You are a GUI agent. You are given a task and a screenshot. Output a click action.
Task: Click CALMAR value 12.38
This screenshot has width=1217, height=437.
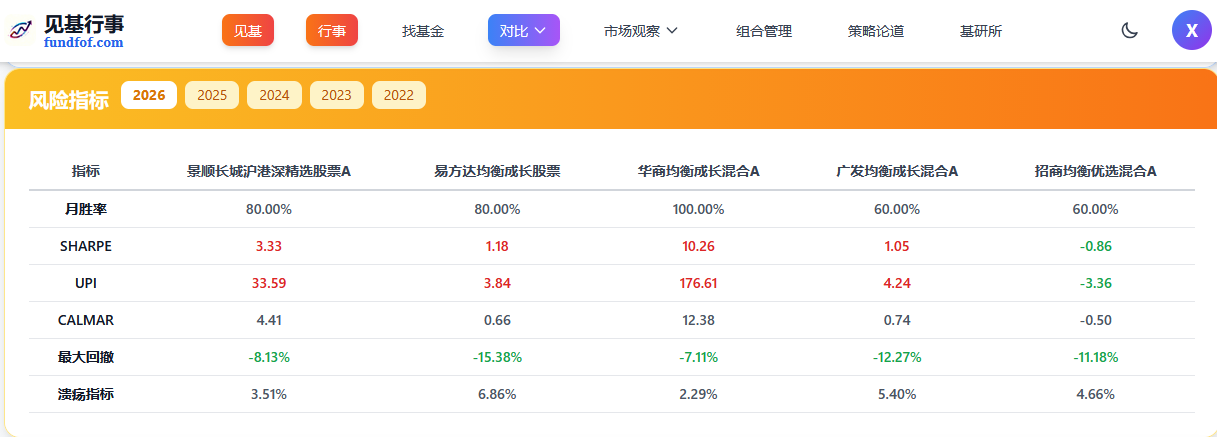click(x=698, y=320)
